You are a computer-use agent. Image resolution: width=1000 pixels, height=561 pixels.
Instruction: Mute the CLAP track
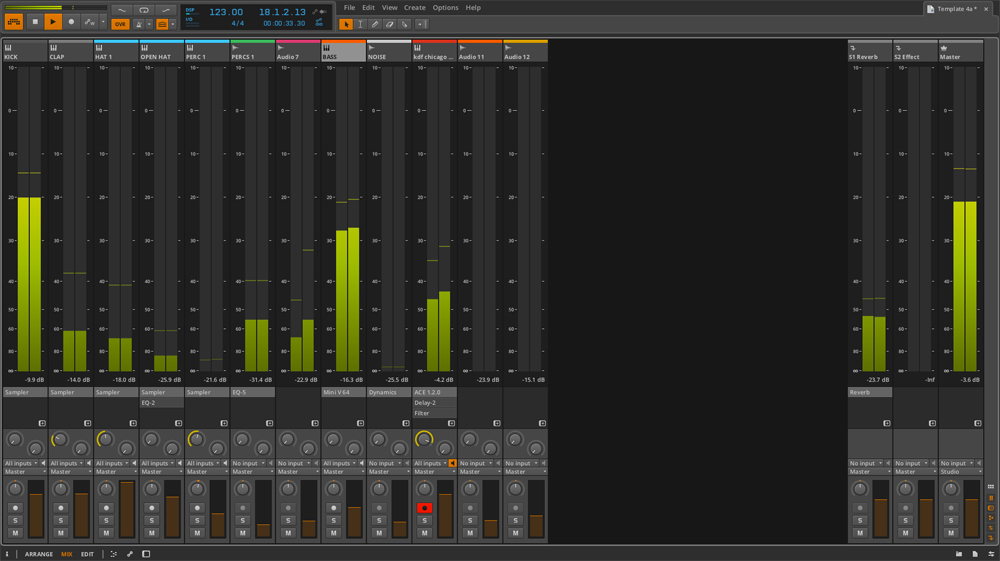click(x=61, y=533)
